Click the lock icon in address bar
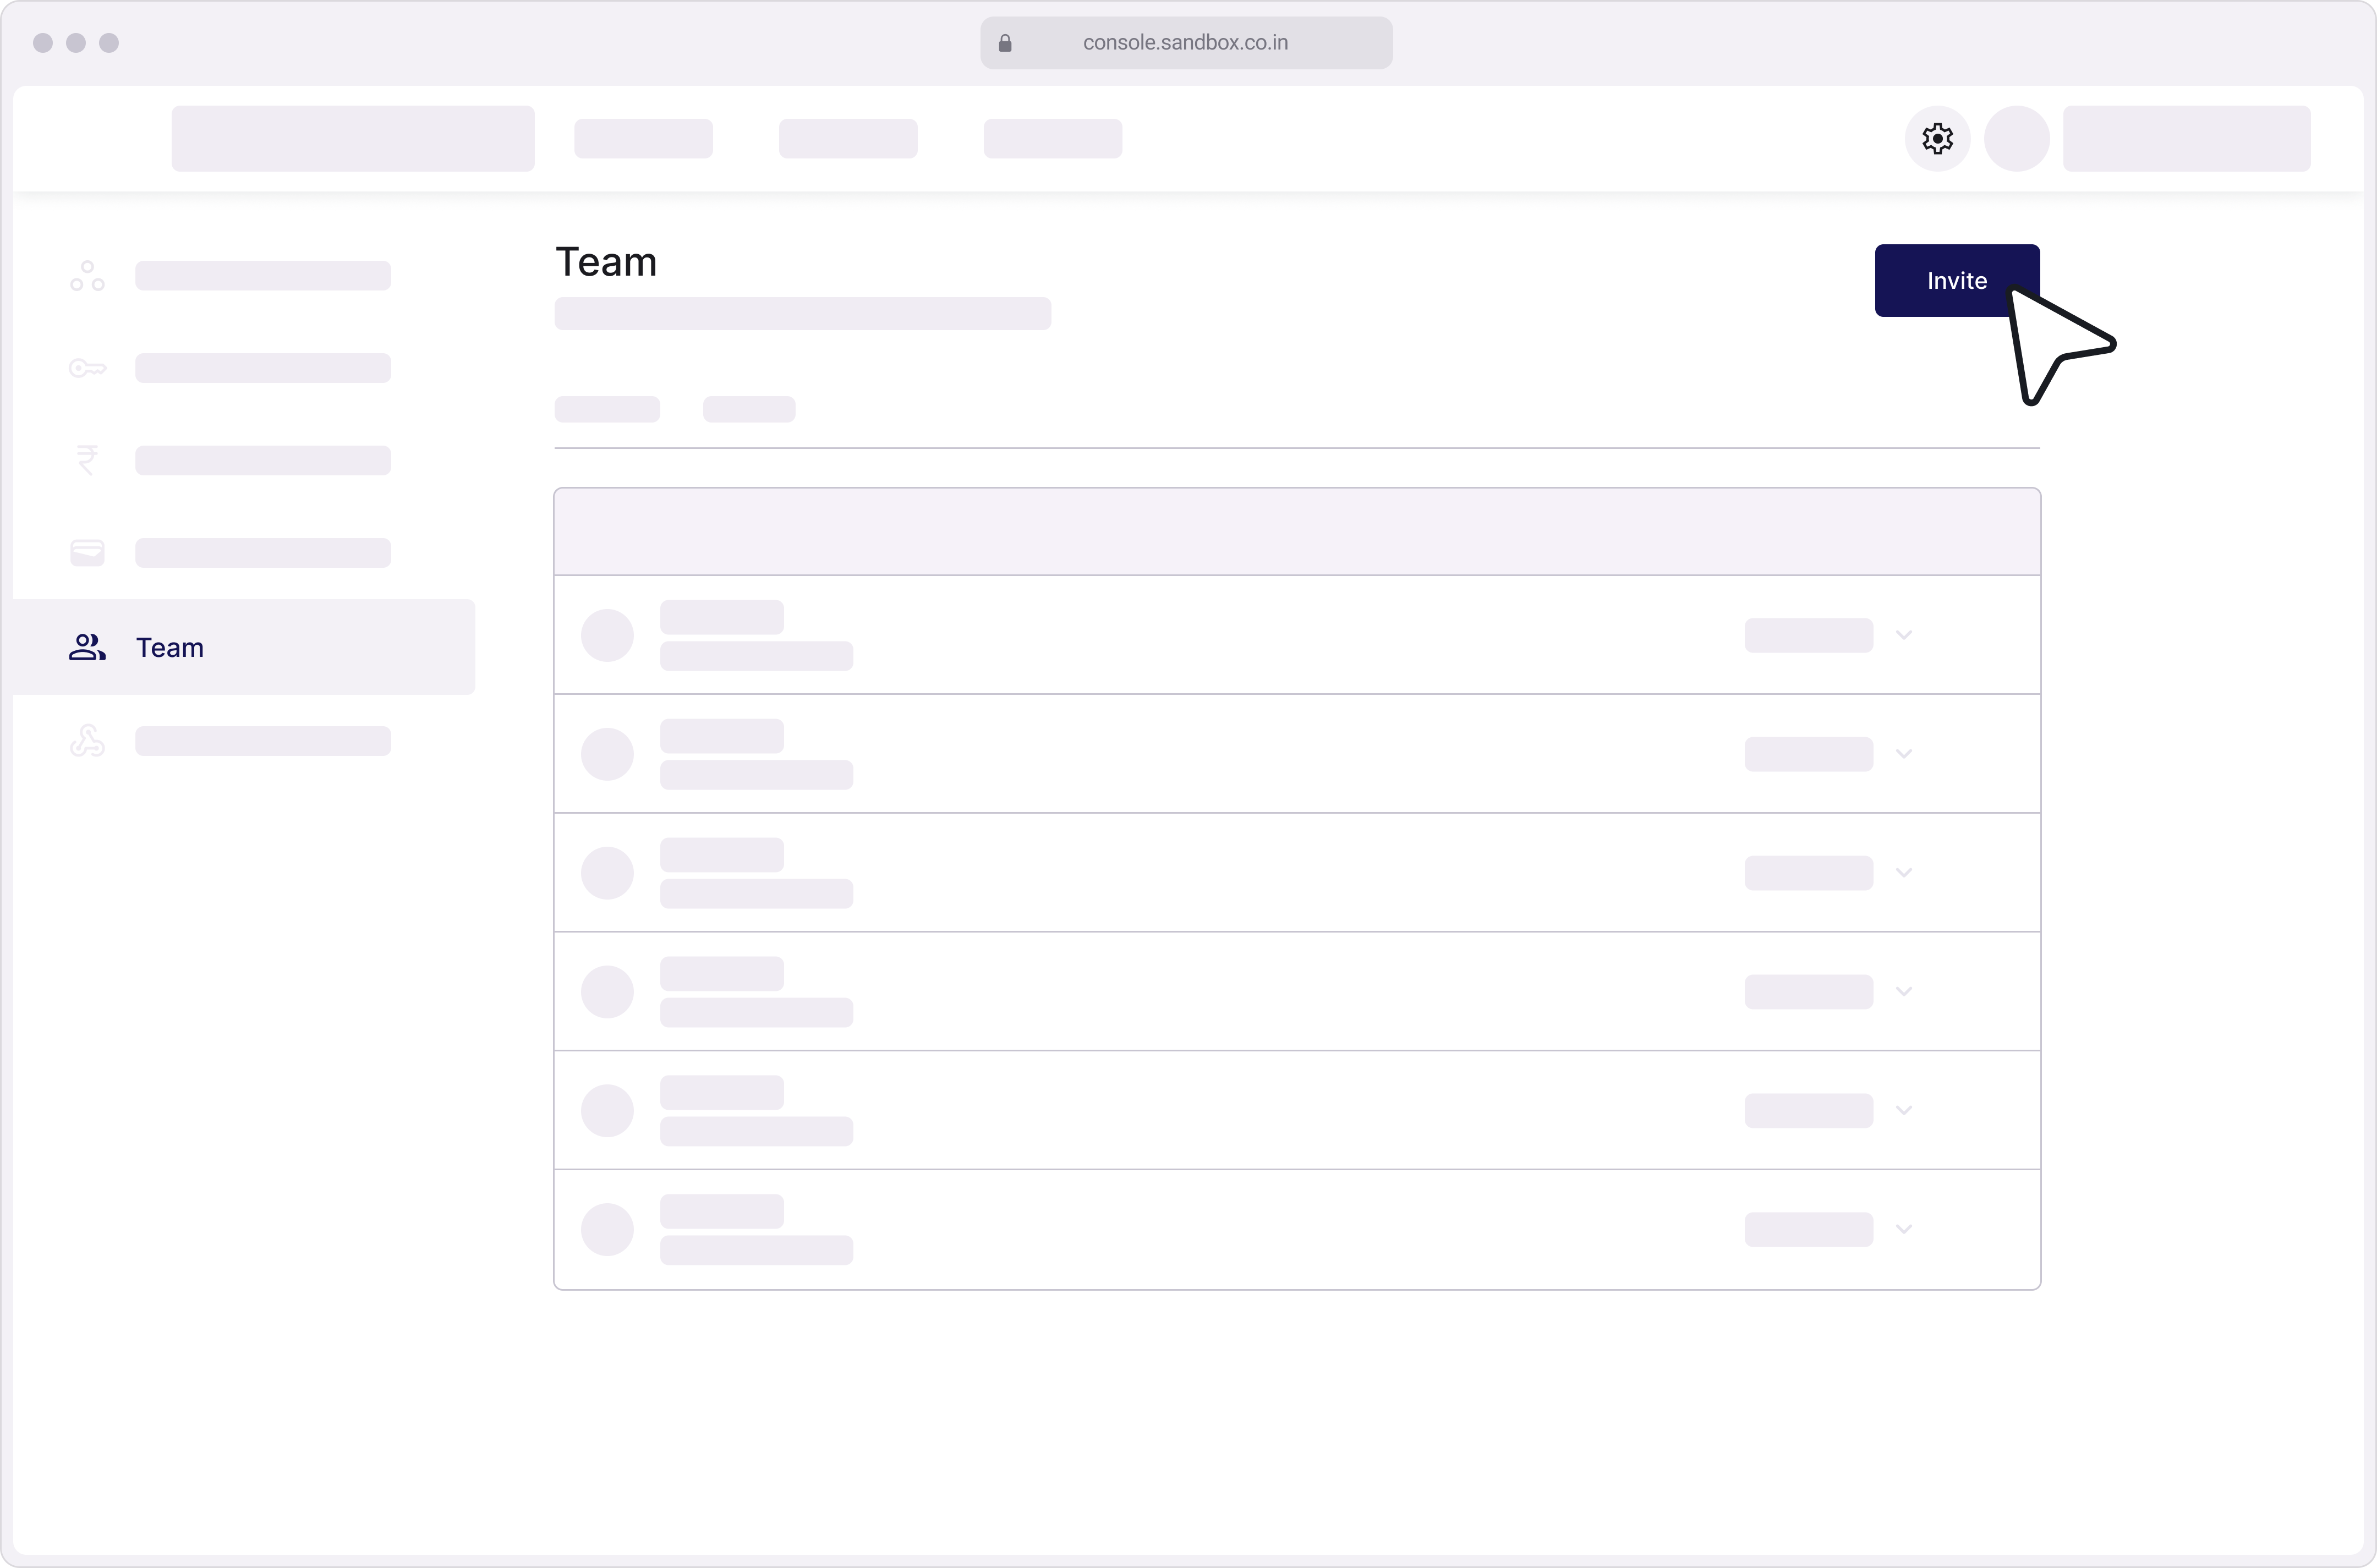 (1005, 43)
